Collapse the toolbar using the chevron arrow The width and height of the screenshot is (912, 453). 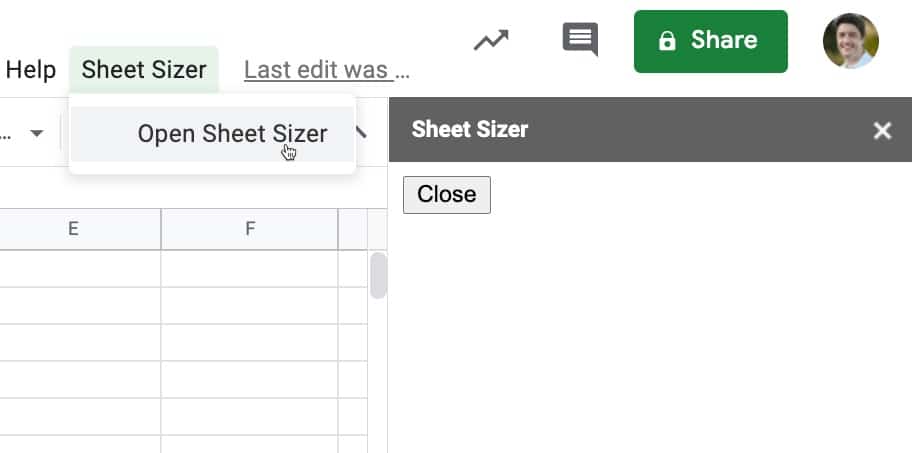(361, 133)
